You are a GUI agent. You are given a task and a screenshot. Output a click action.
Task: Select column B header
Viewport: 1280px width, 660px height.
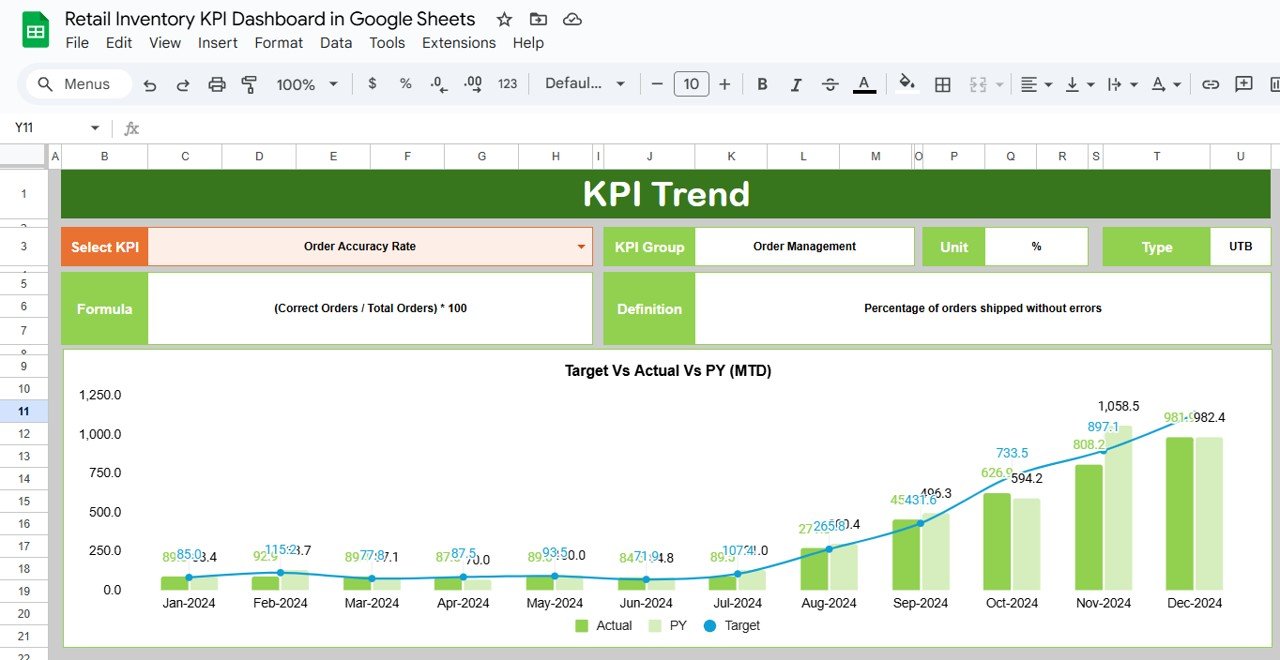[105, 156]
